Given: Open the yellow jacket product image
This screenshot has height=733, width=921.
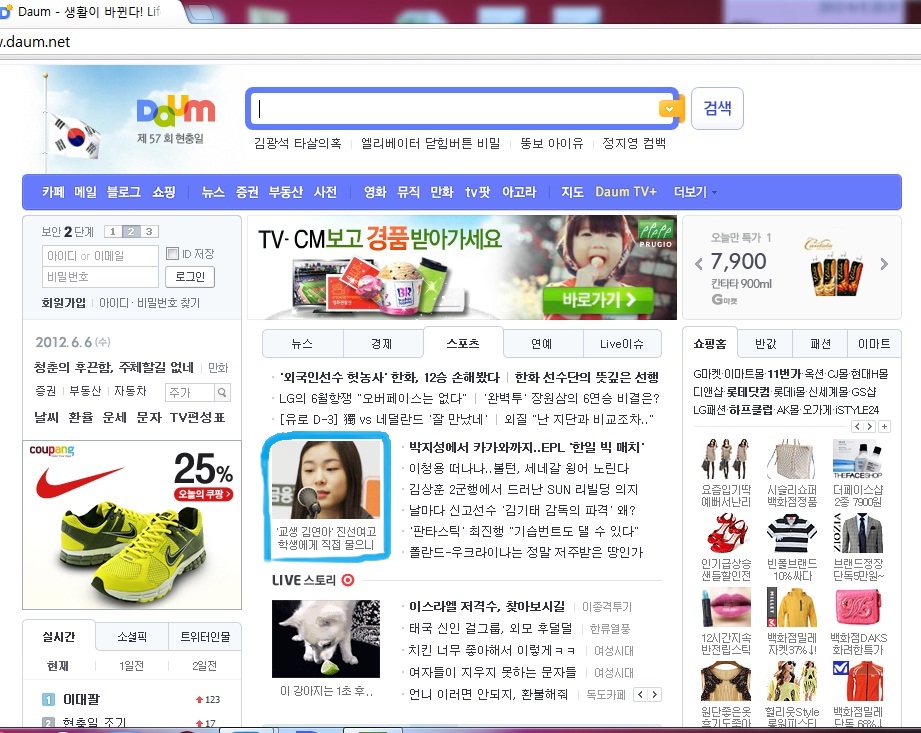Looking at the screenshot, I should tap(793, 608).
